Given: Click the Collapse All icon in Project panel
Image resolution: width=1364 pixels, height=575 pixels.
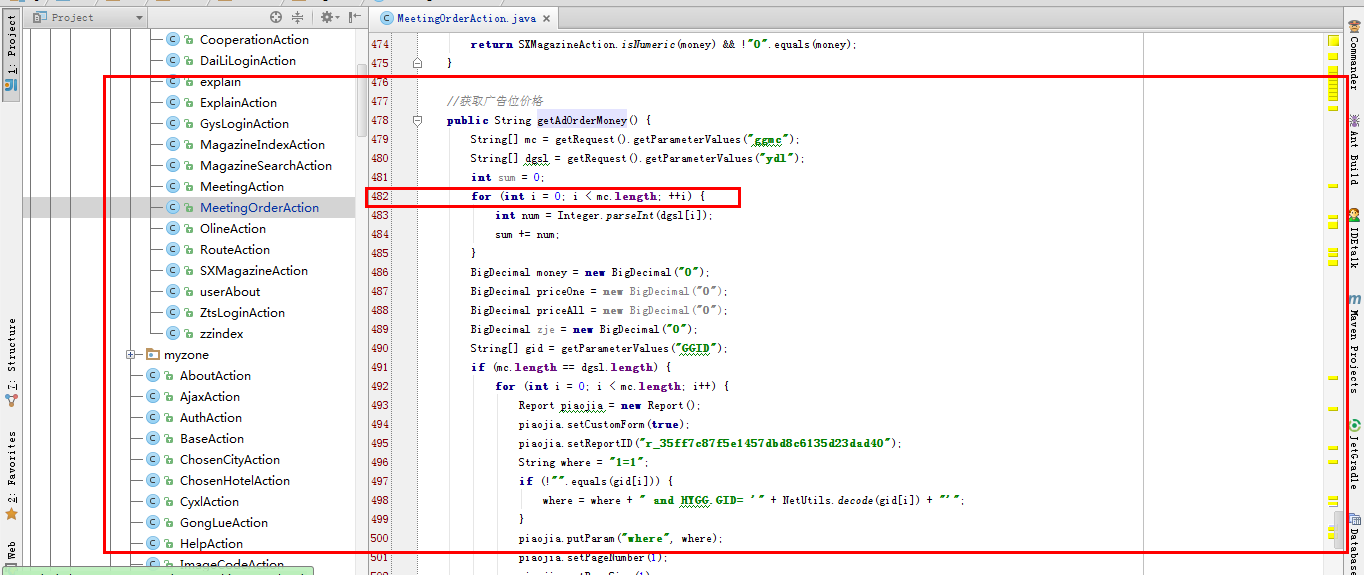Looking at the screenshot, I should click(x=297, y=17).
